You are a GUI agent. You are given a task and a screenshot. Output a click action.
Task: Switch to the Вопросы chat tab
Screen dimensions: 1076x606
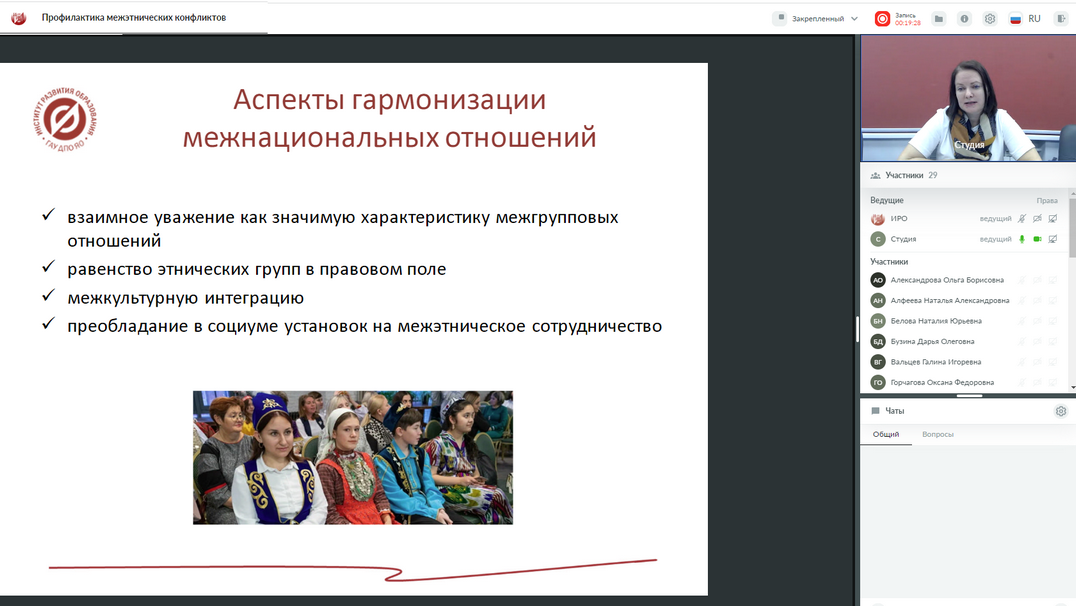[x=937, y=434]
